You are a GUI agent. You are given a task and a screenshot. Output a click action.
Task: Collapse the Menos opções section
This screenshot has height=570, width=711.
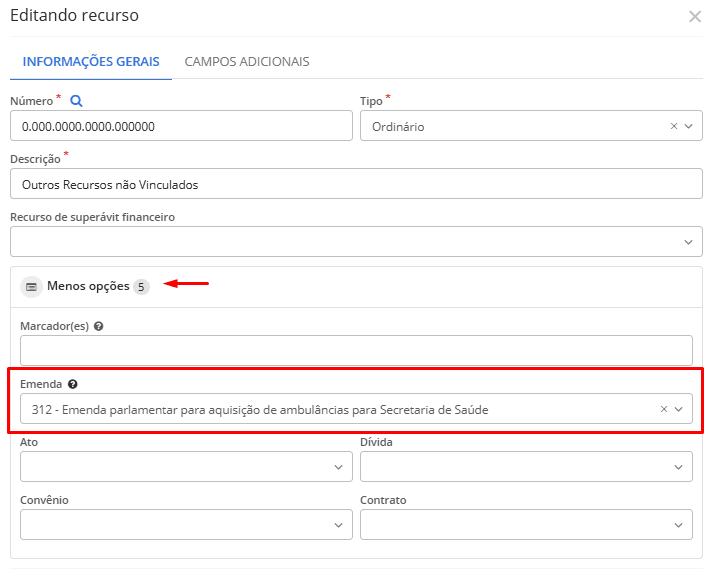[x=88, y=286]
